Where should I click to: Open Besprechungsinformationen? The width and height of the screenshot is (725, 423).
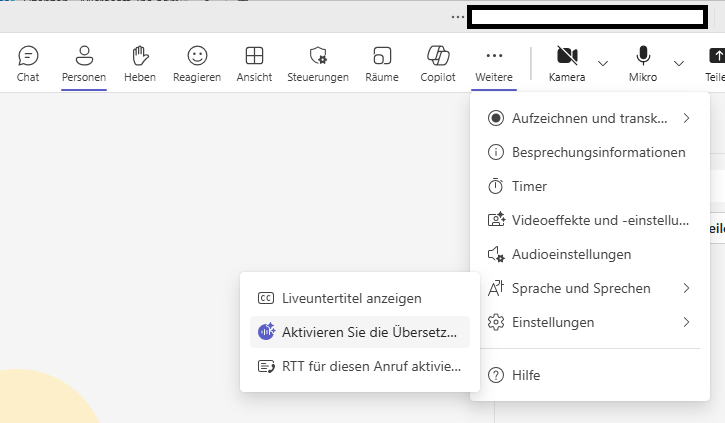(x=590, y=152)
